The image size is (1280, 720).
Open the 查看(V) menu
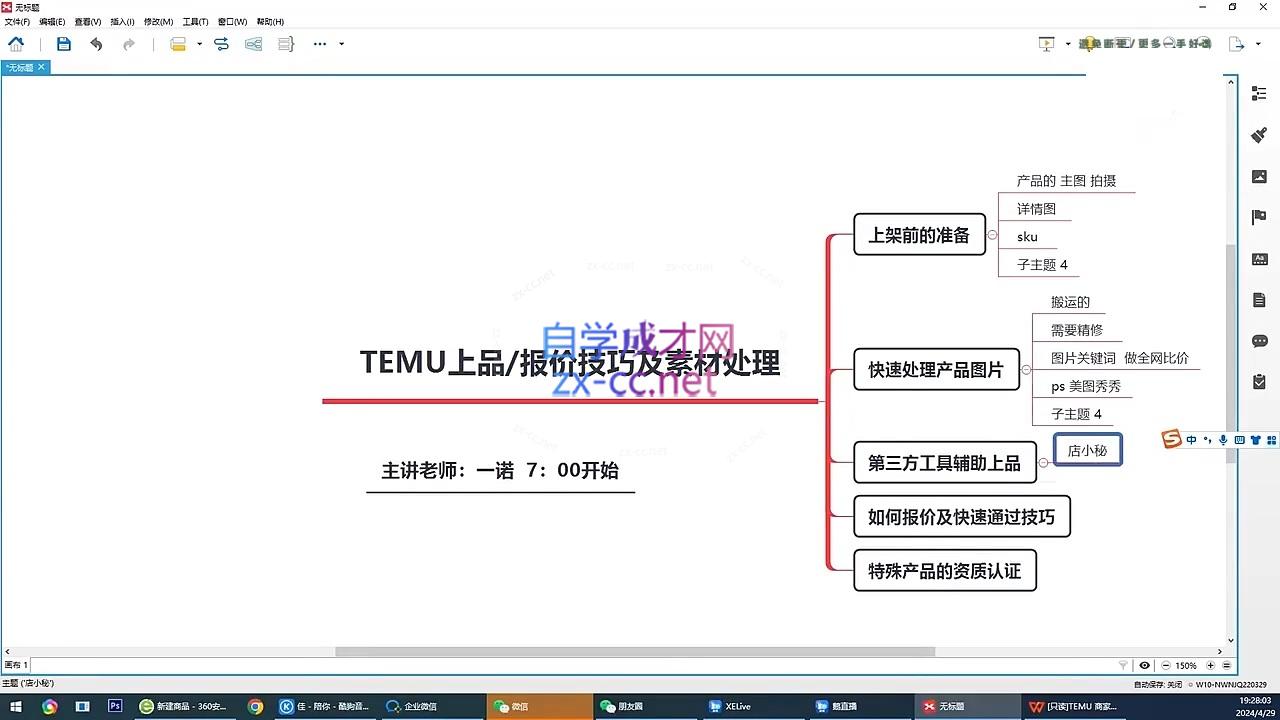pyautogui.click(x=88, y=21)
